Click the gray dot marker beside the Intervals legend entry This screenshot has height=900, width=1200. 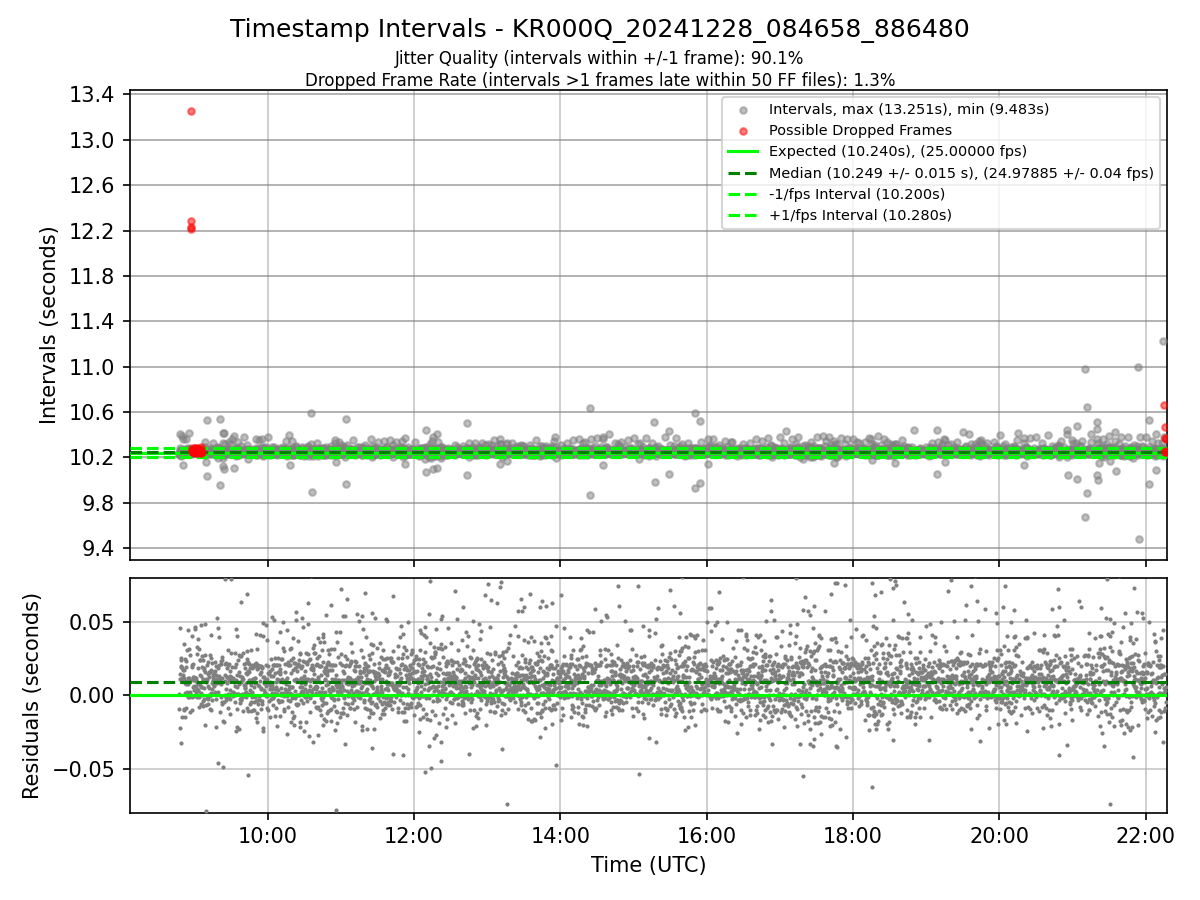[742, 110]
